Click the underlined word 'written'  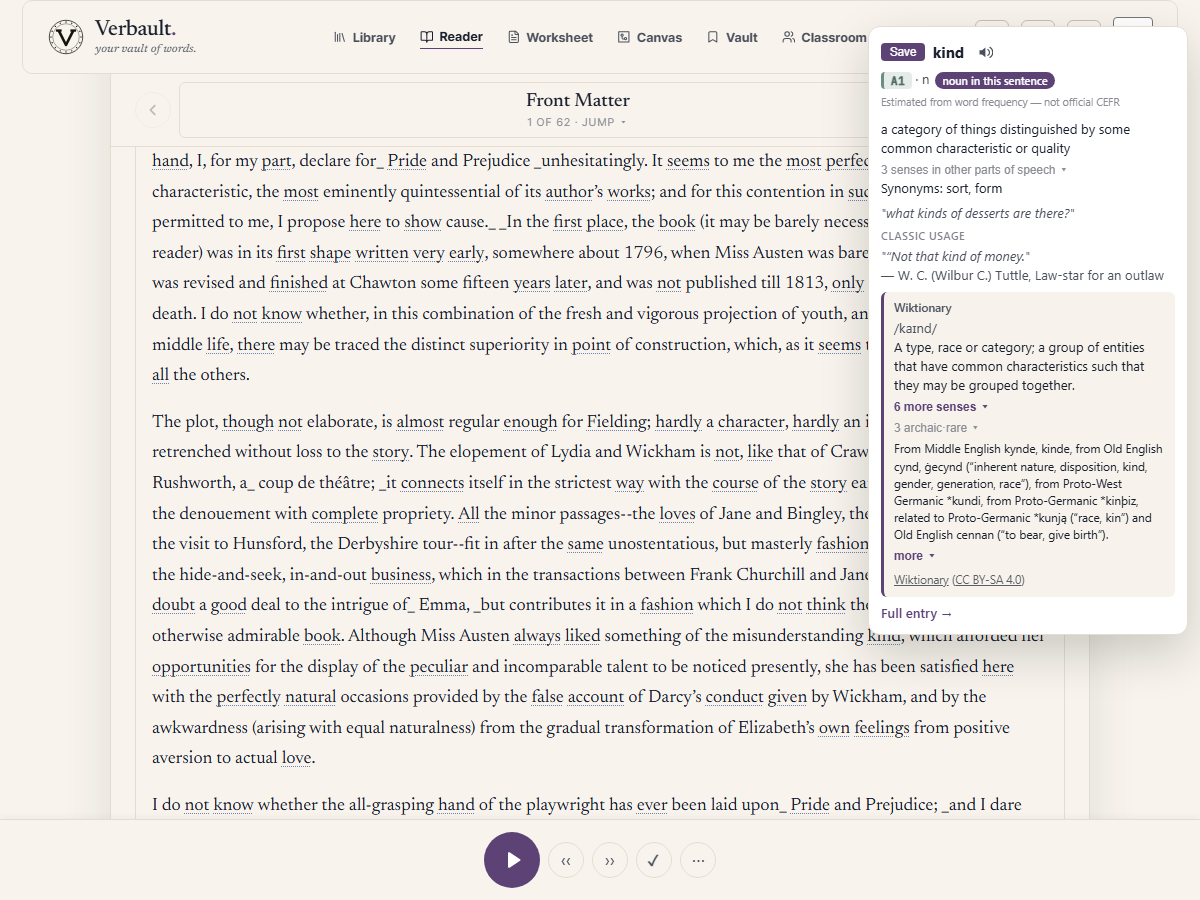(x=382, y=253)
